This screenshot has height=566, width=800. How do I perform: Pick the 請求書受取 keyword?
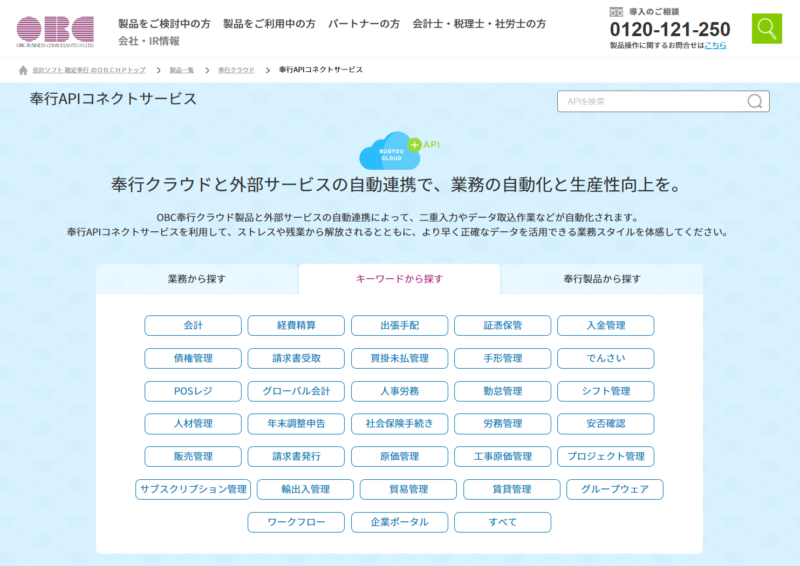[296, 358]
